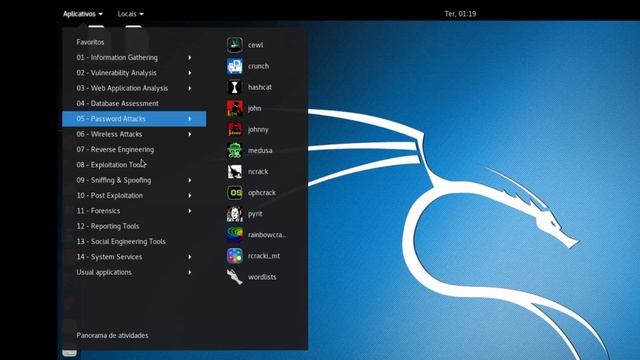640x360 pixels.
Task: Click the cewl text label
Action: [256, 45]
